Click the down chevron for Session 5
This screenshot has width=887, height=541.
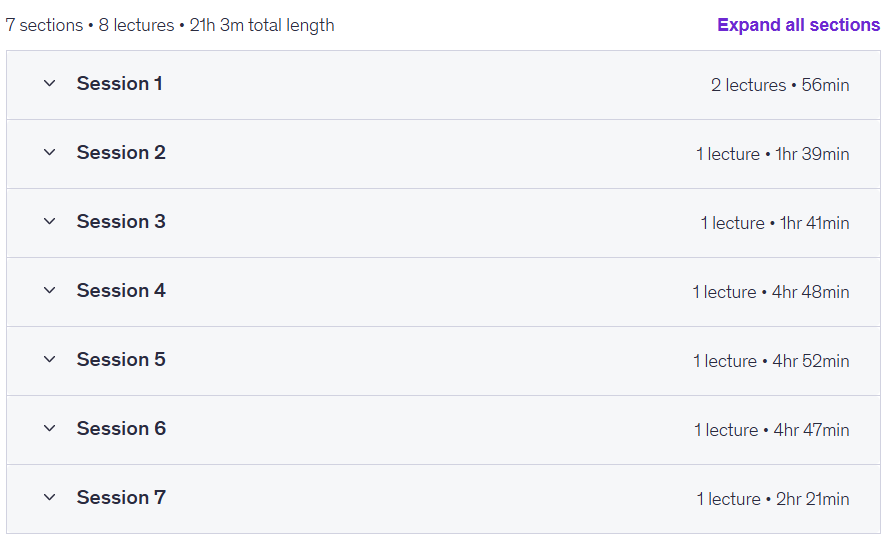(x=50, y=360)
